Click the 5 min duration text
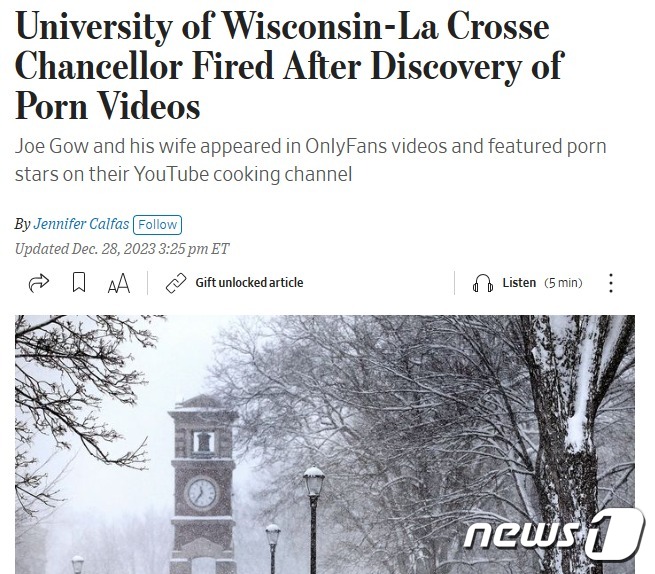Image resolution: width=655 pixels, height=574 pixels. [x=563, y=283]
